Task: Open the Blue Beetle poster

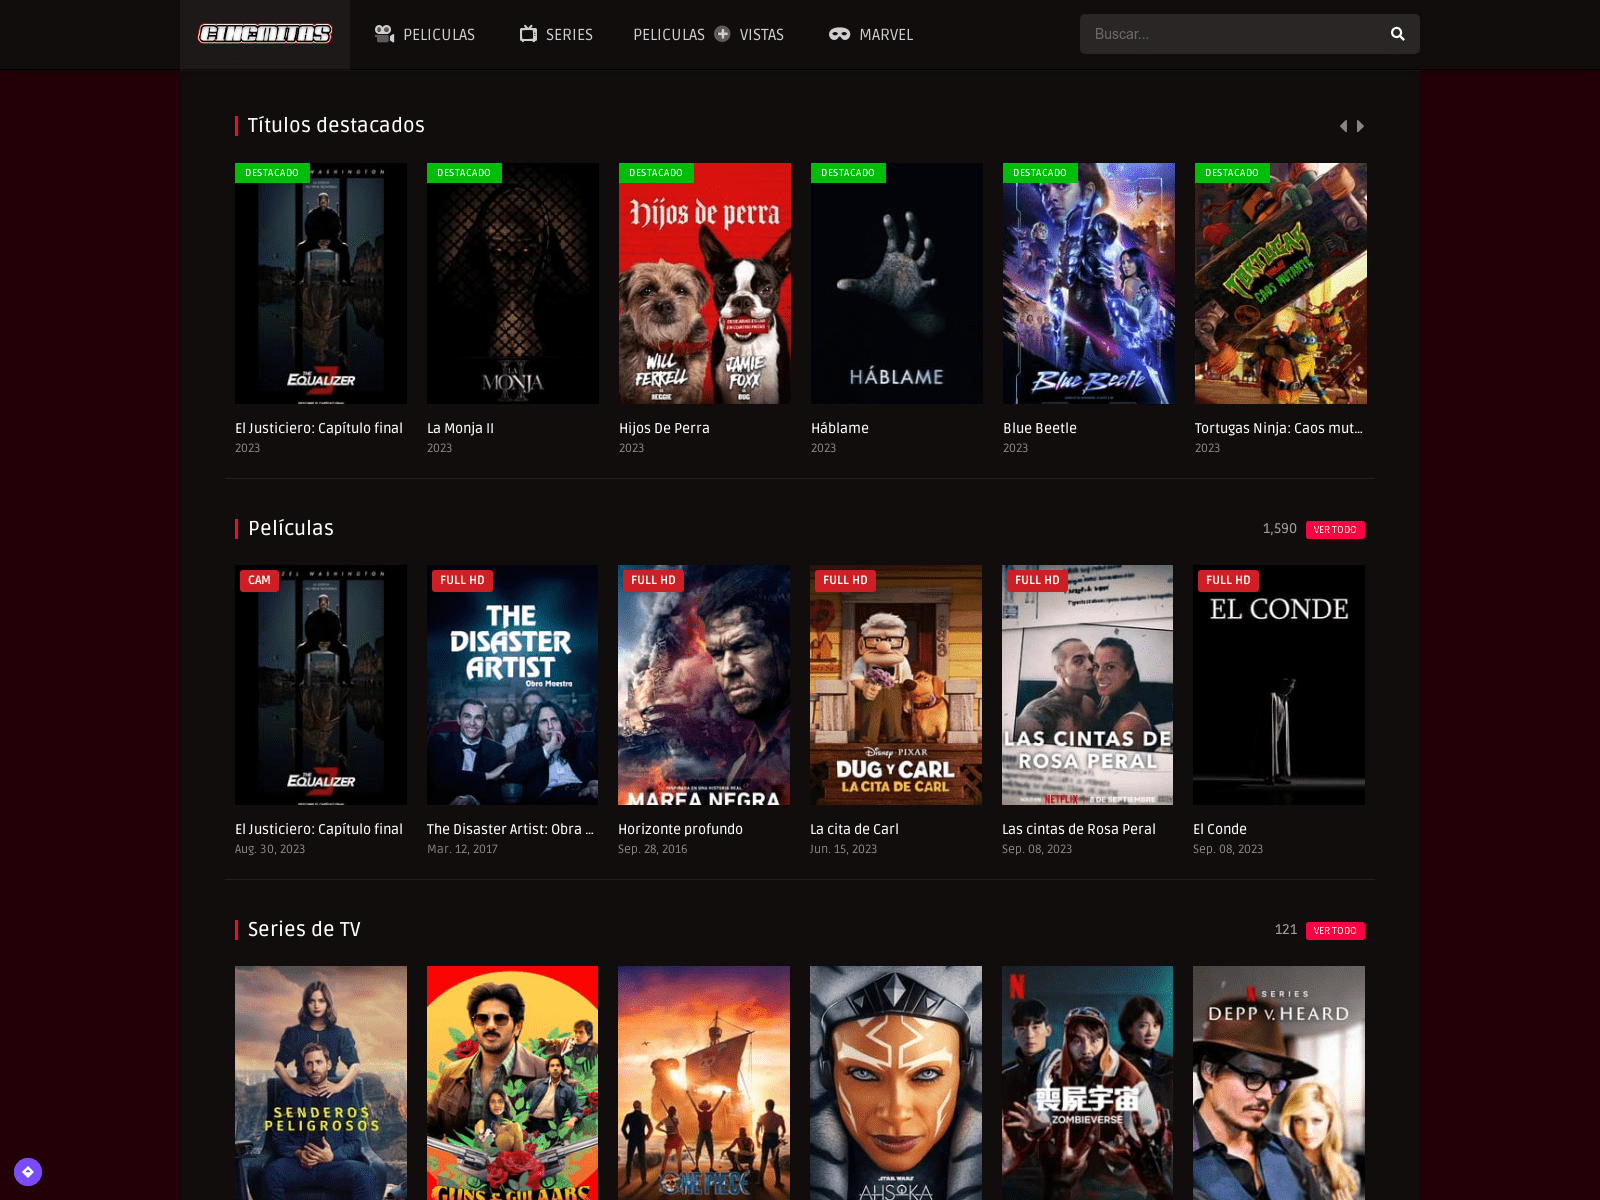Action: tap(1089, 284)
